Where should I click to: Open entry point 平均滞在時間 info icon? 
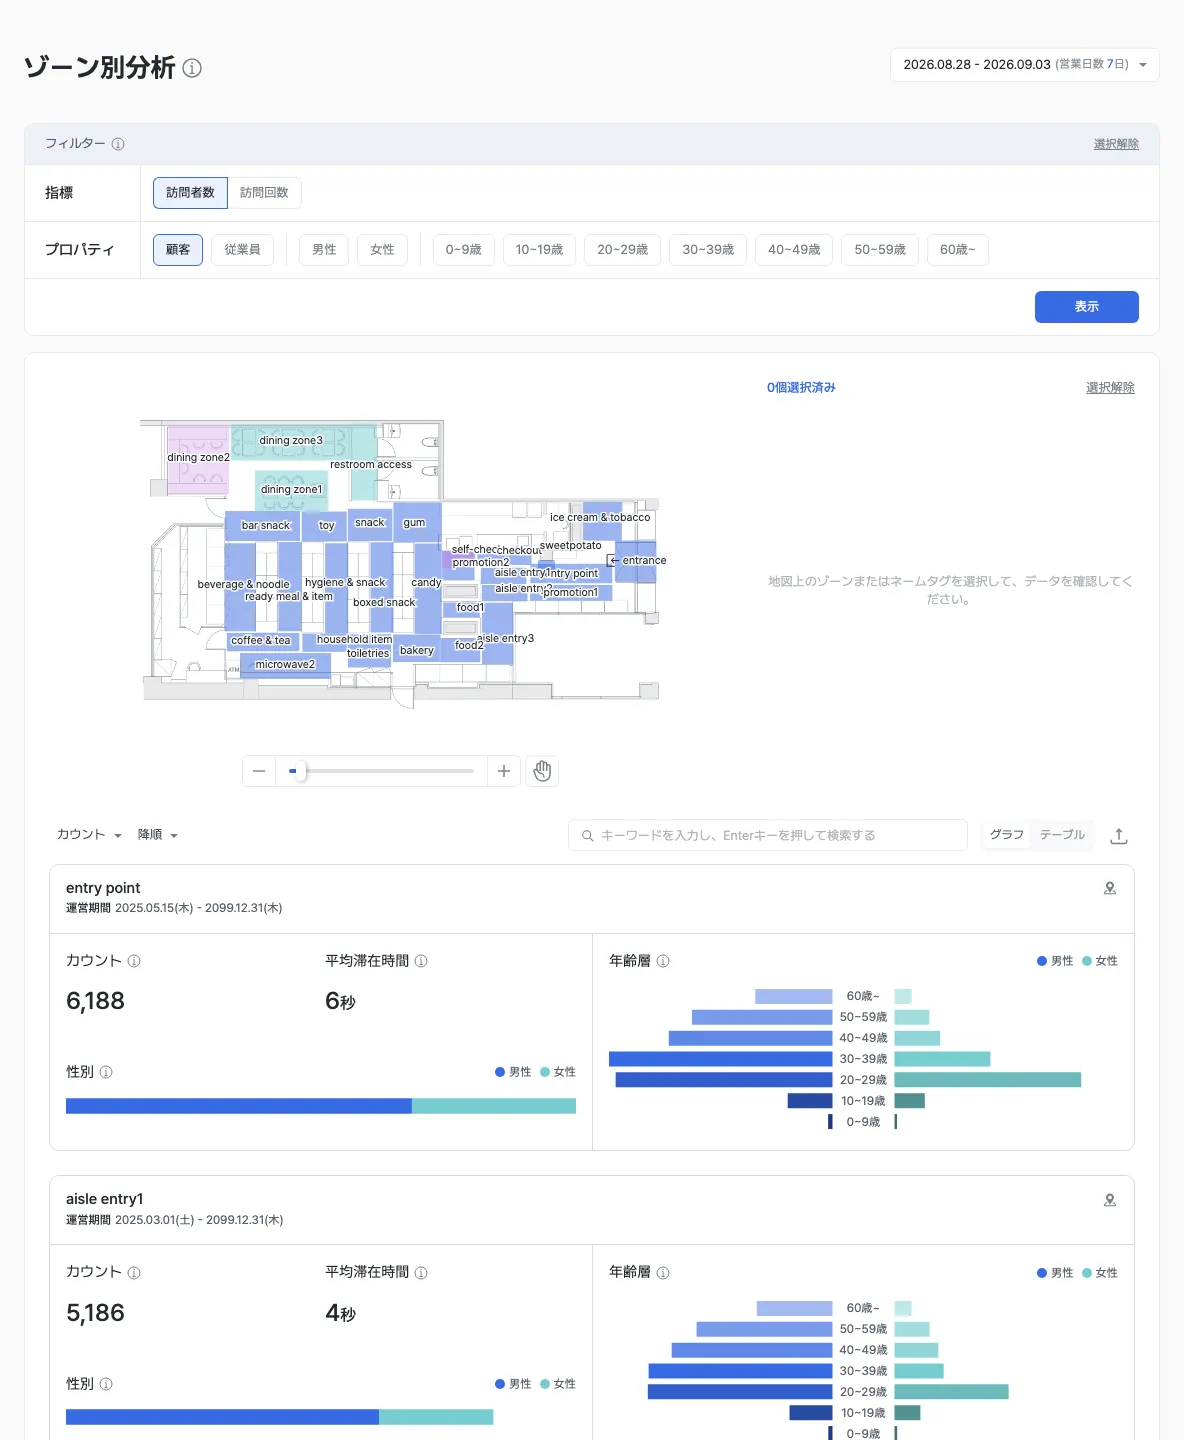[x=421, y=961]
